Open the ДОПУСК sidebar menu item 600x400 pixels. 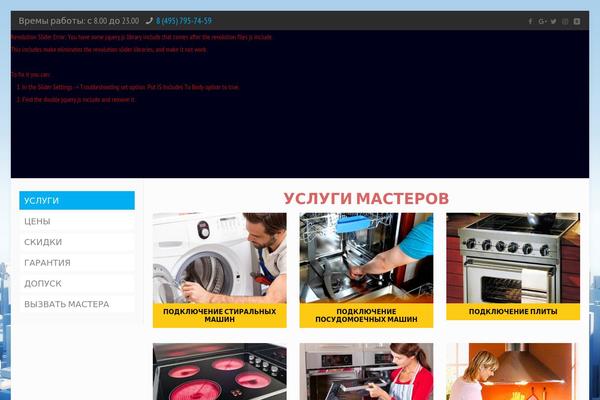(x=77, y=283)
